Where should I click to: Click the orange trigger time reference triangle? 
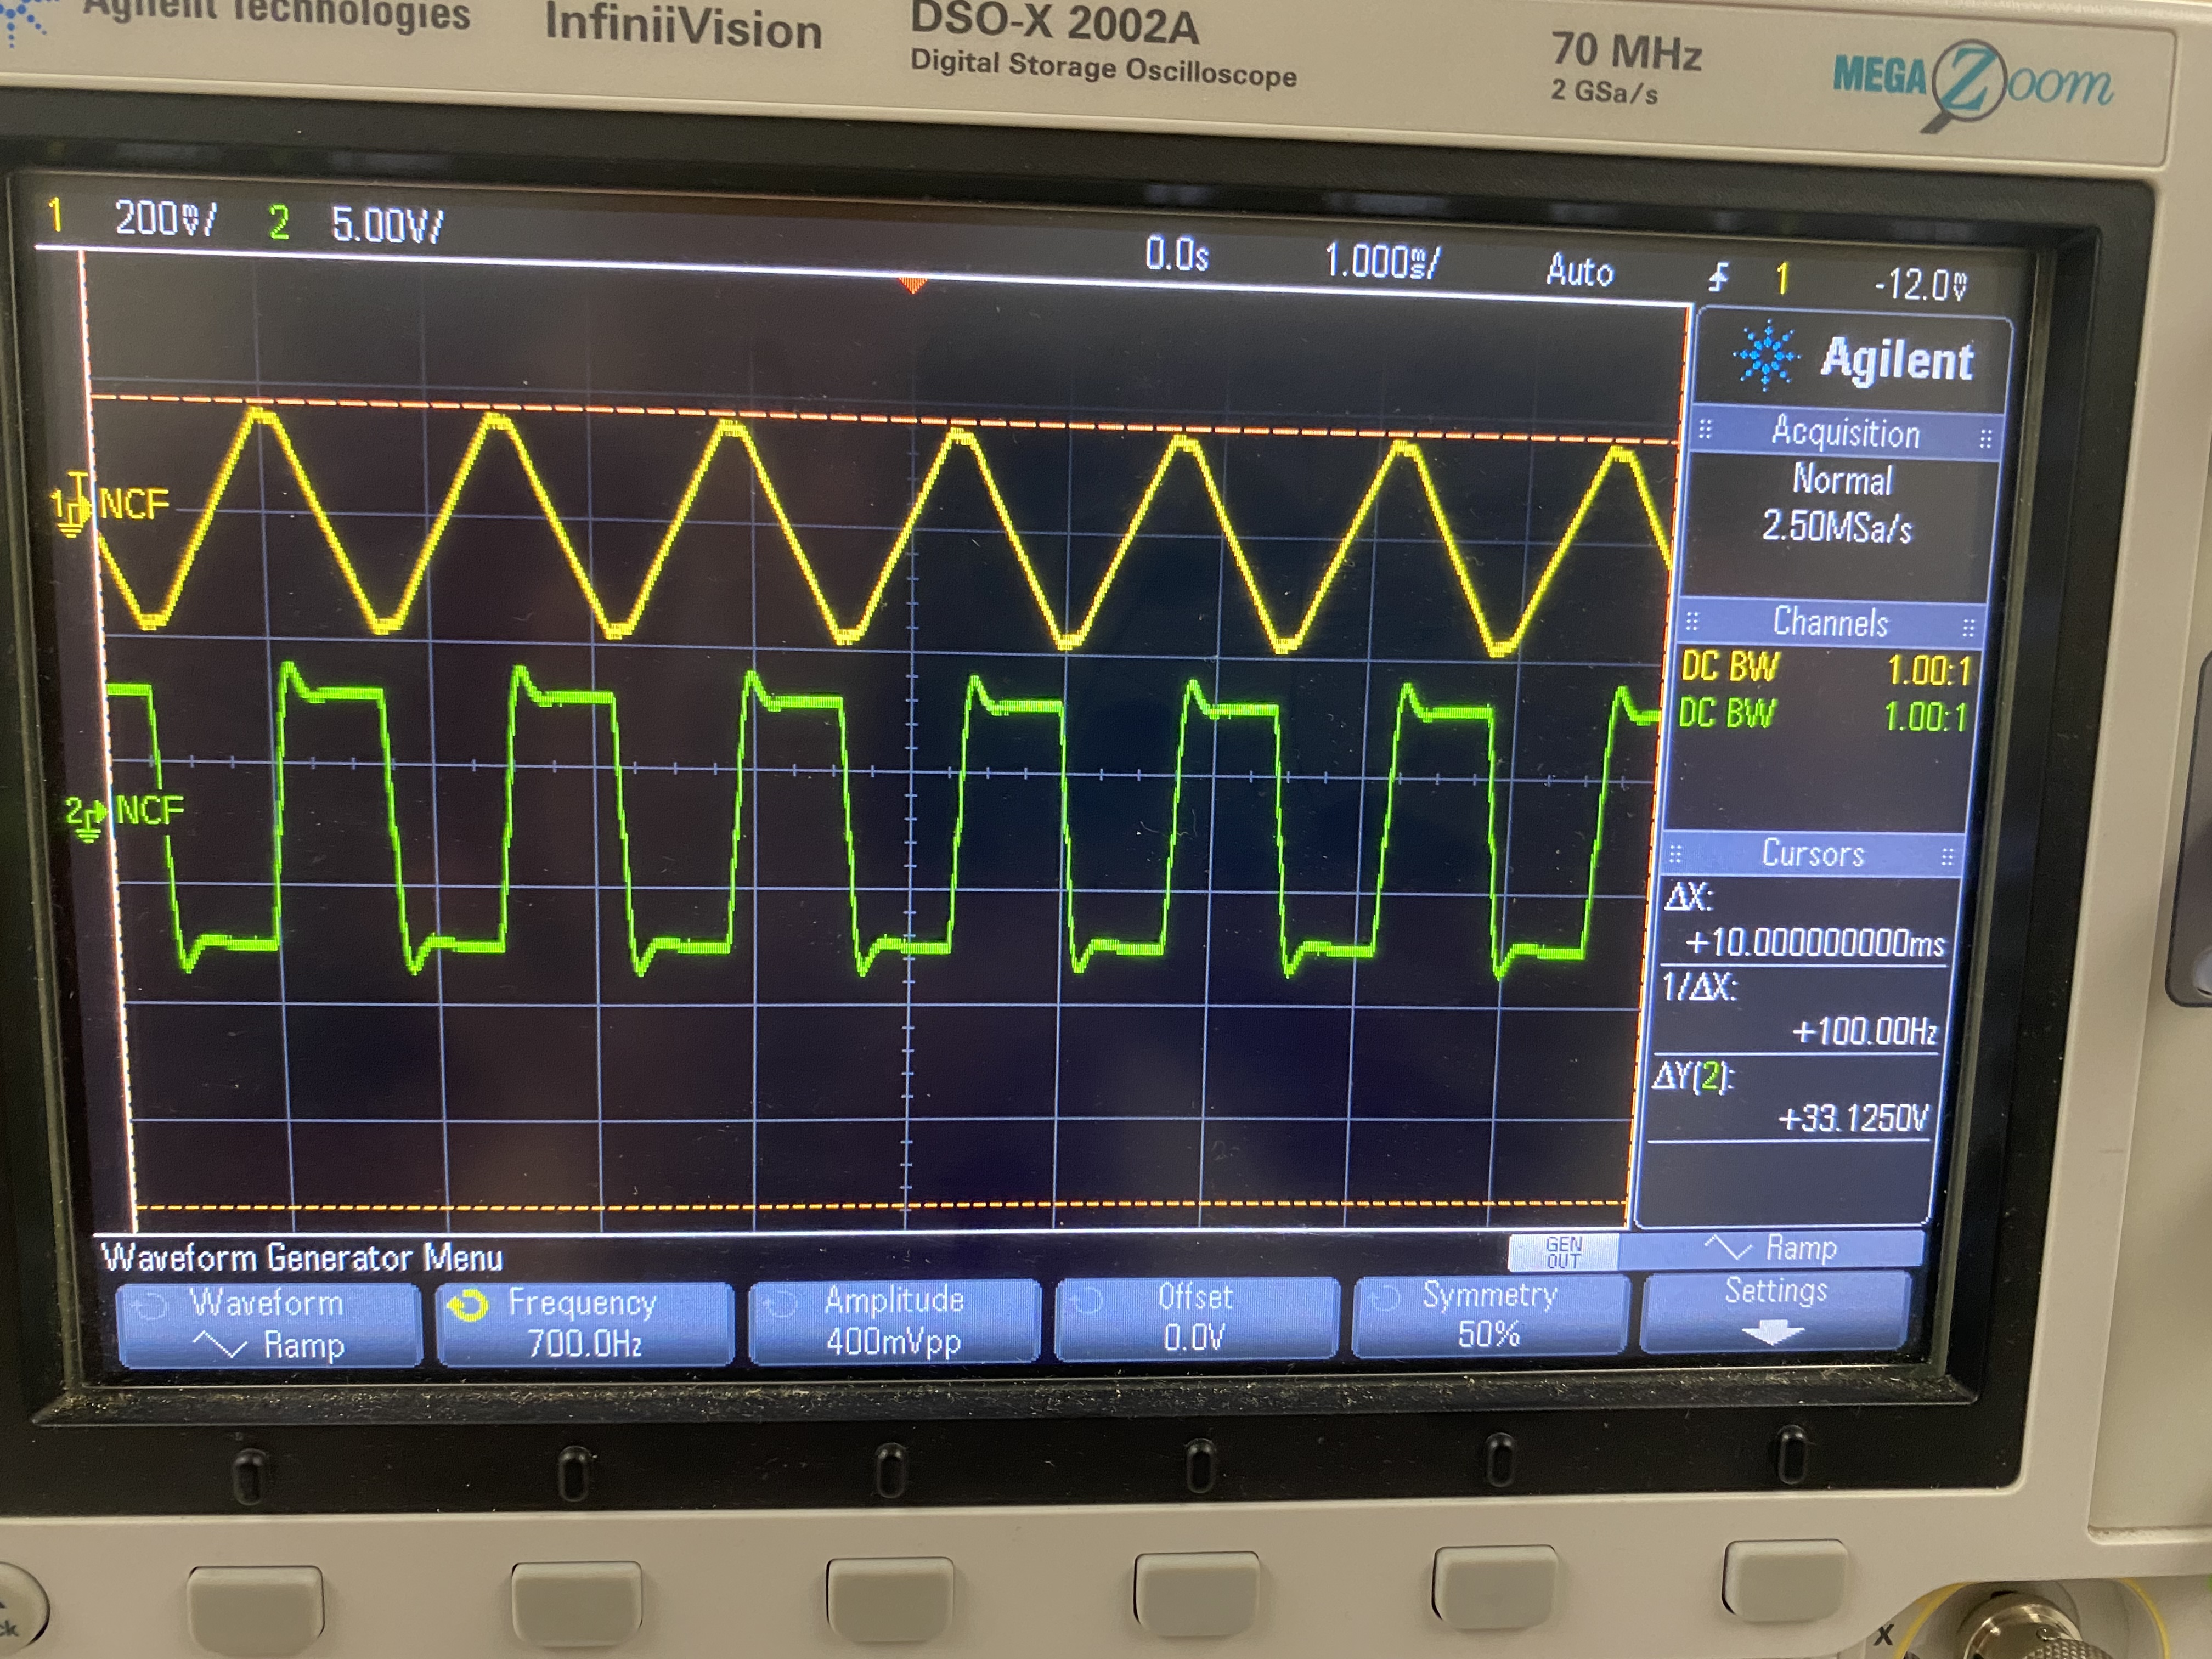pos(912,286)
